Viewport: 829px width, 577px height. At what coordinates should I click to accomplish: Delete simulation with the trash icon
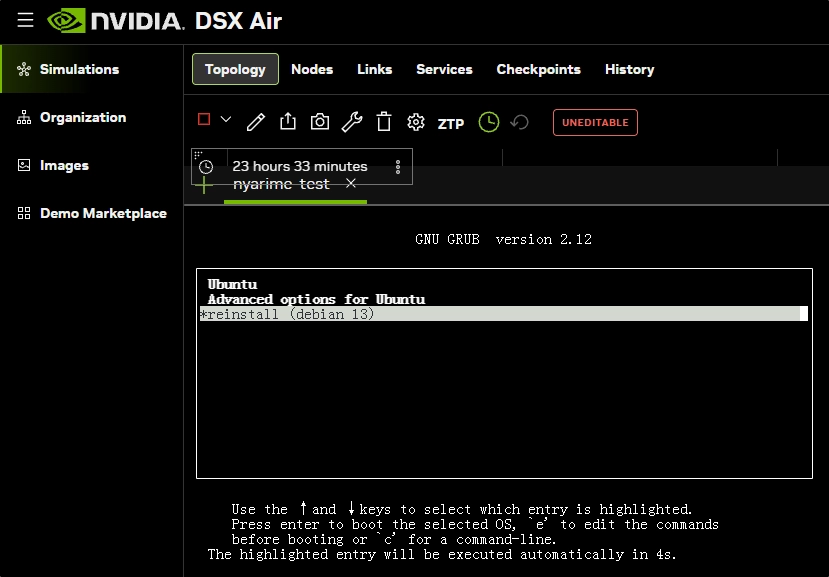(384, 122)
